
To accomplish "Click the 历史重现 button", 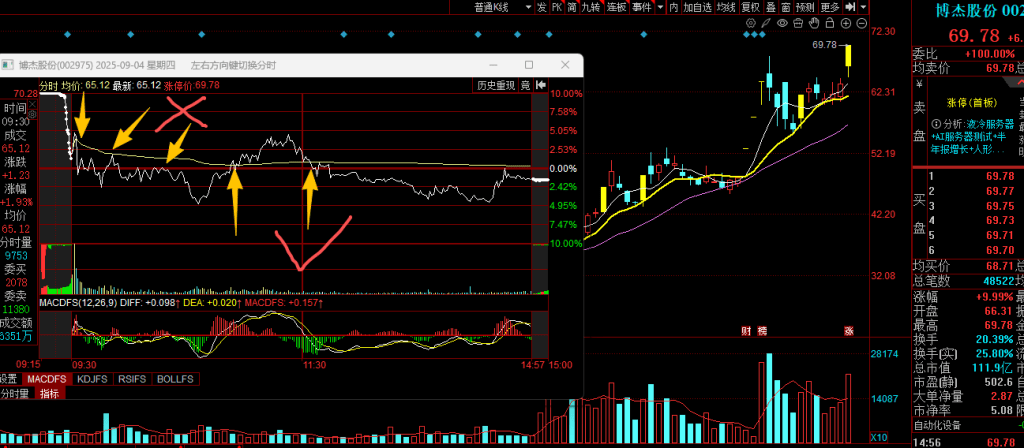I will [x=496, y=85].
